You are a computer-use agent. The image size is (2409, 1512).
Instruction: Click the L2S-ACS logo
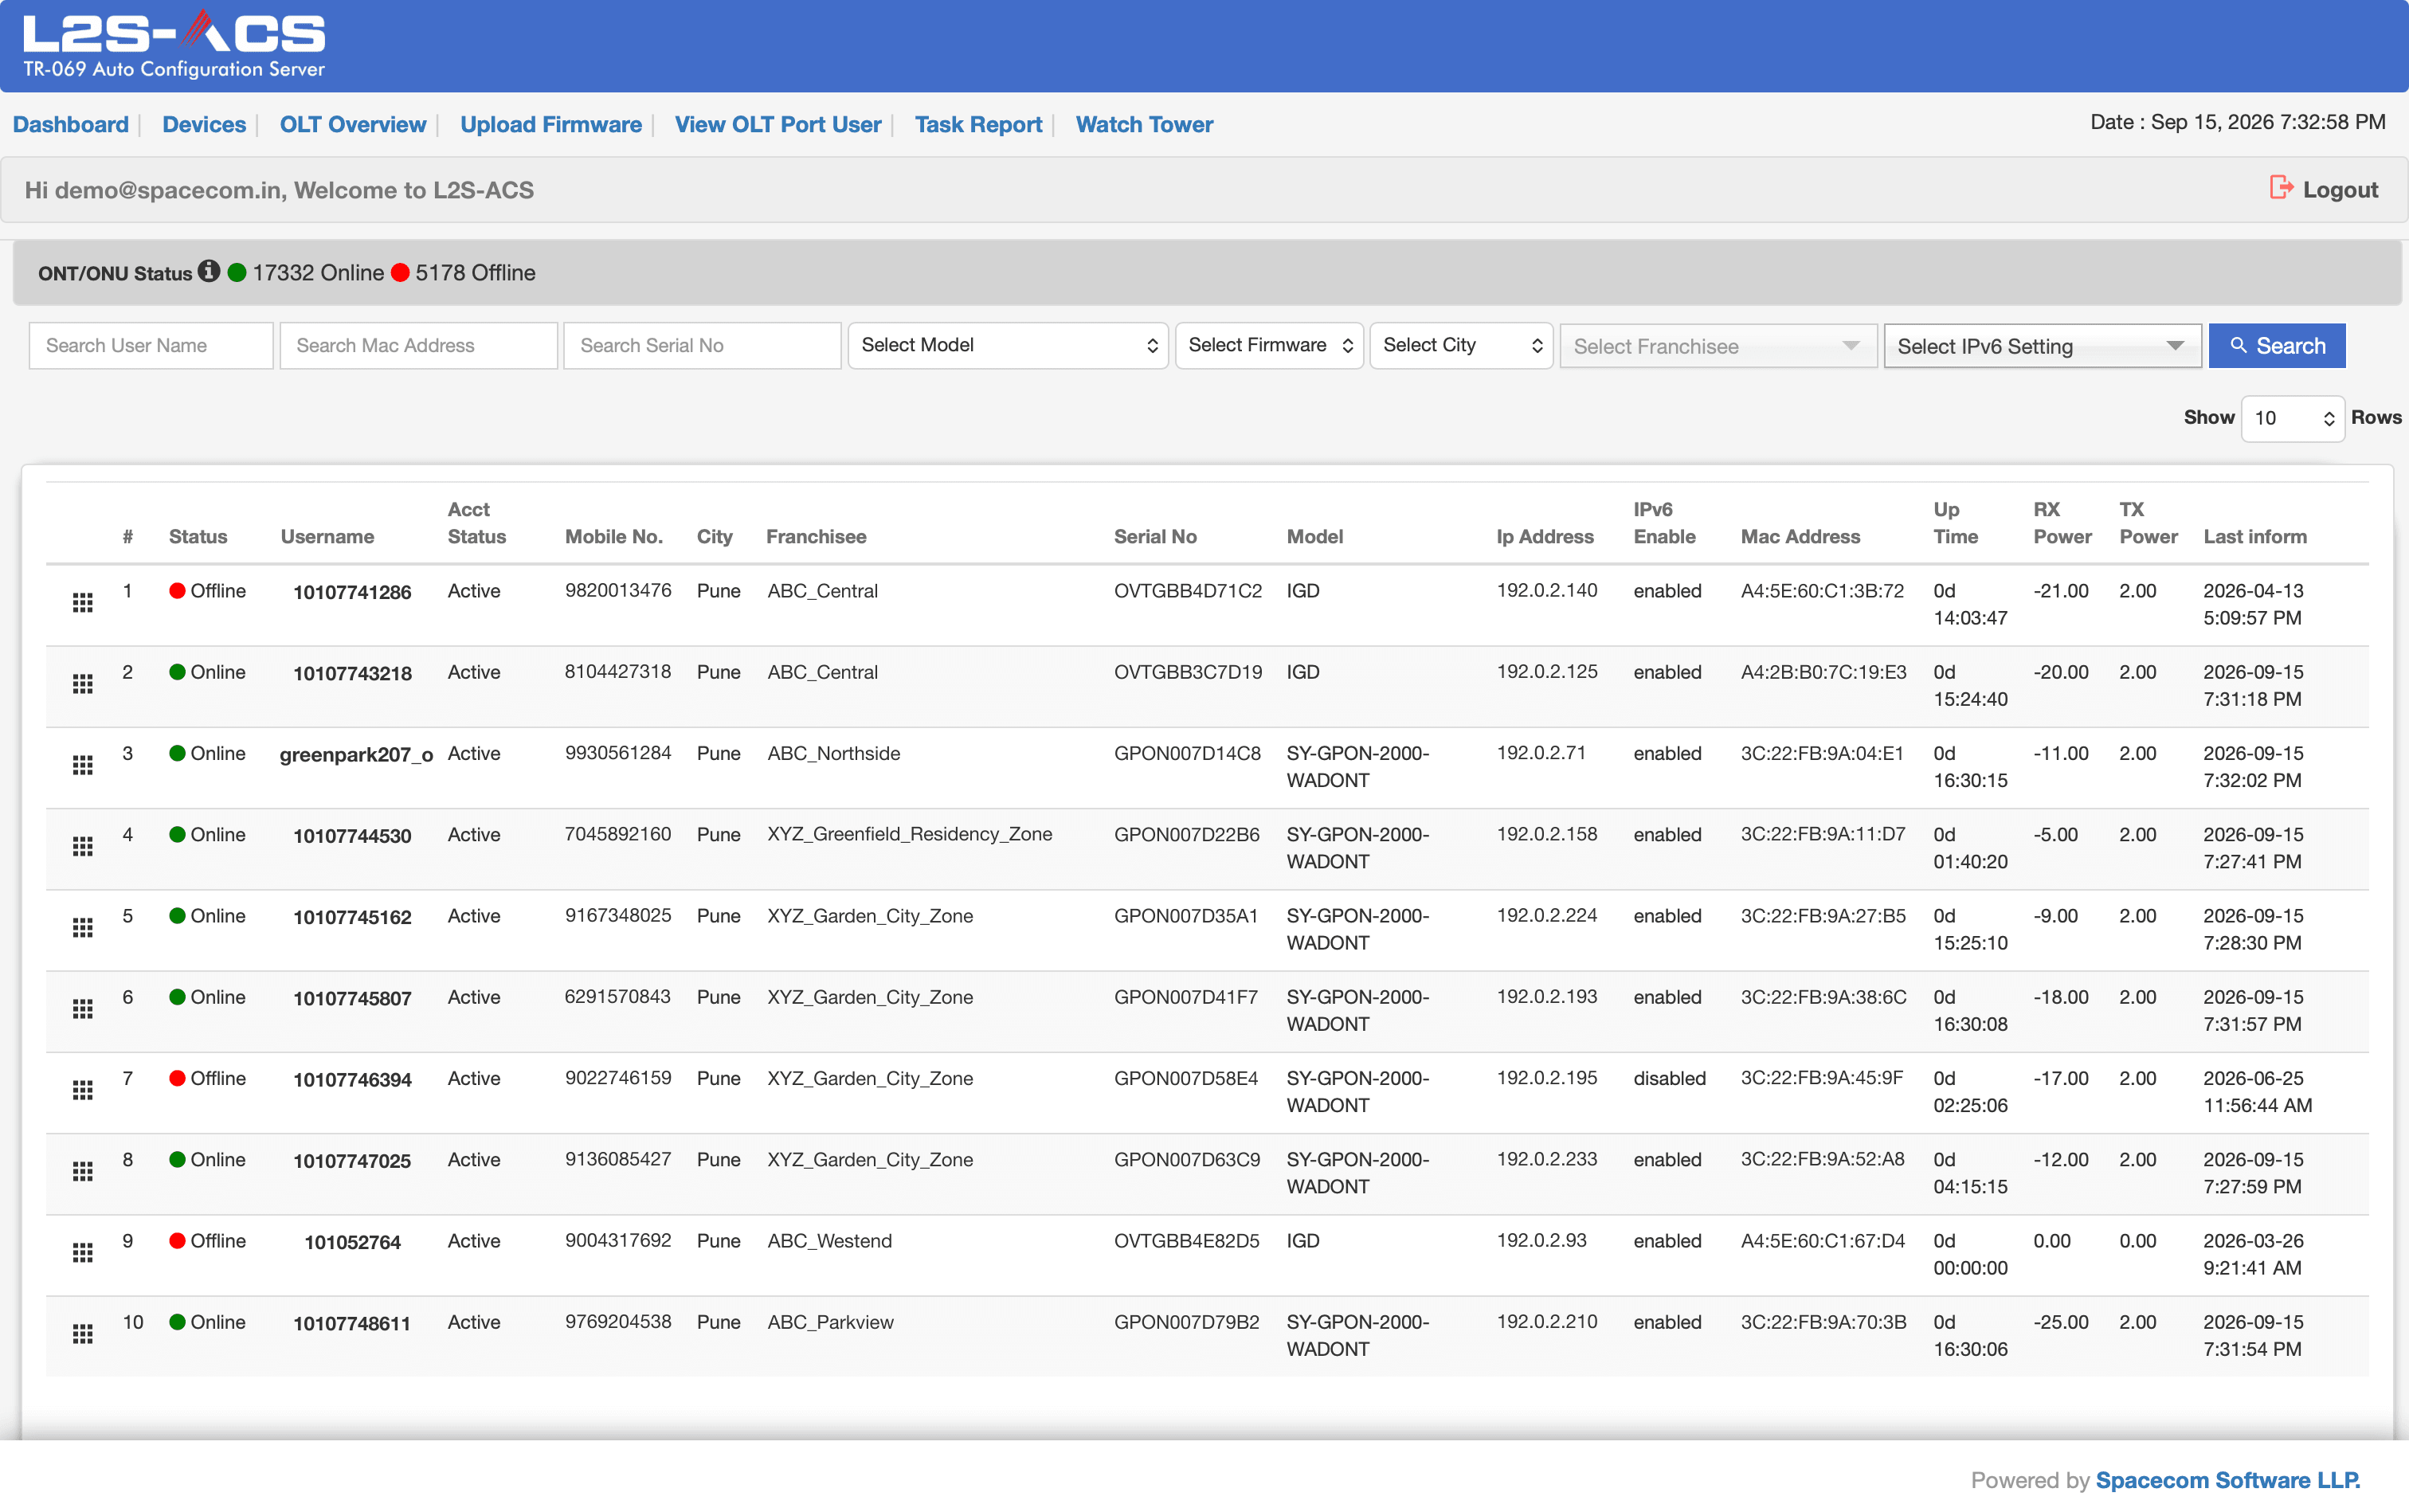[174, 45]
